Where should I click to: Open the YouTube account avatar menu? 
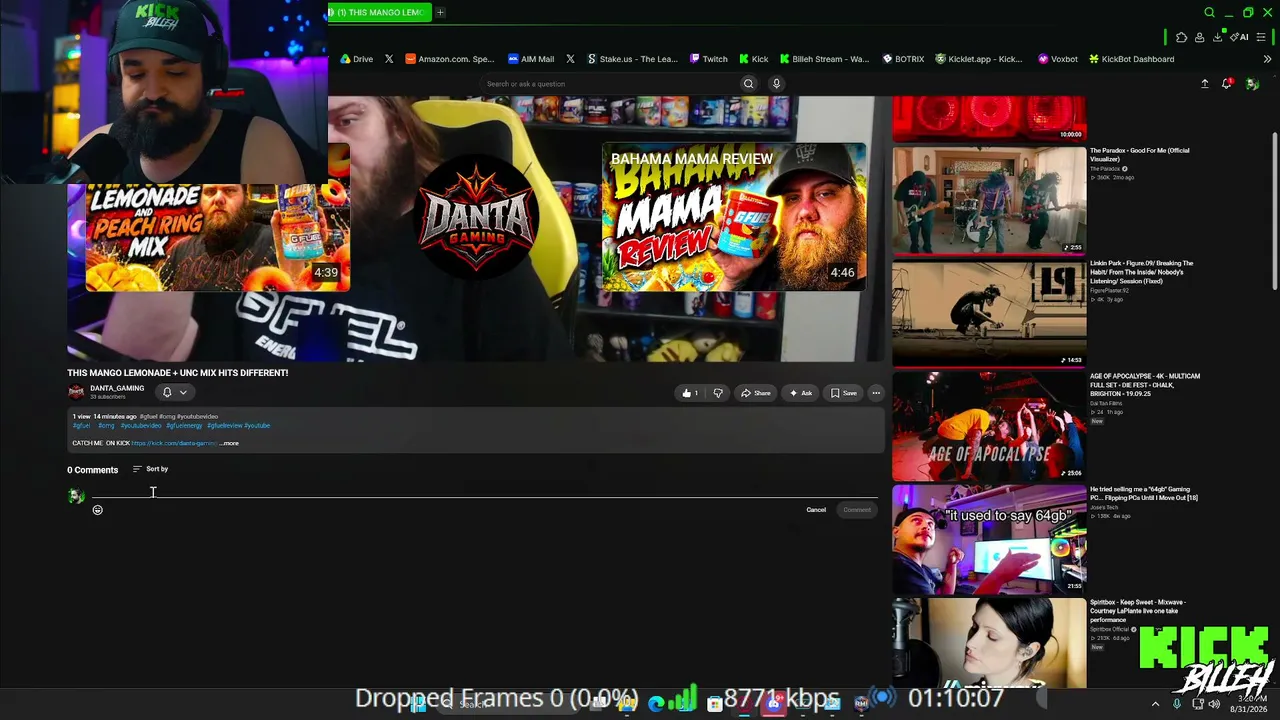[1252, 84]
